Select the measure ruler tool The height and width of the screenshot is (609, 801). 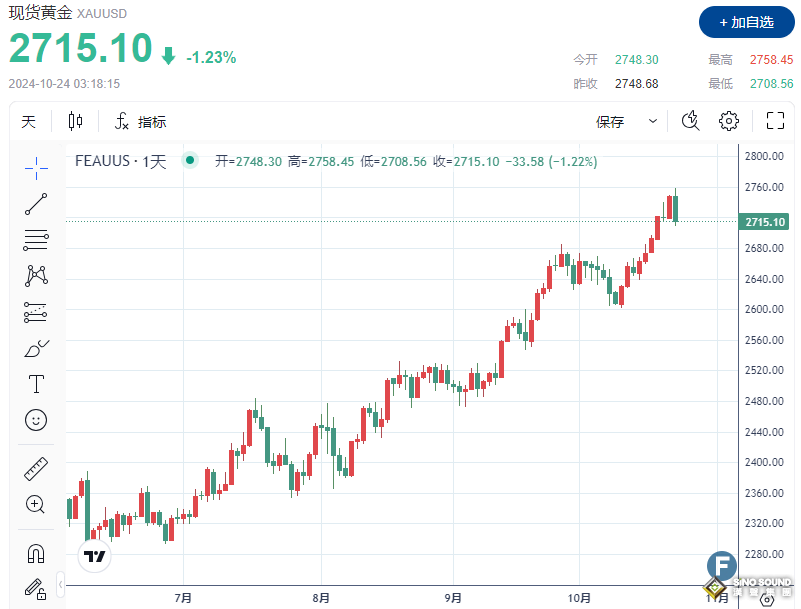[x=36, y=468]
